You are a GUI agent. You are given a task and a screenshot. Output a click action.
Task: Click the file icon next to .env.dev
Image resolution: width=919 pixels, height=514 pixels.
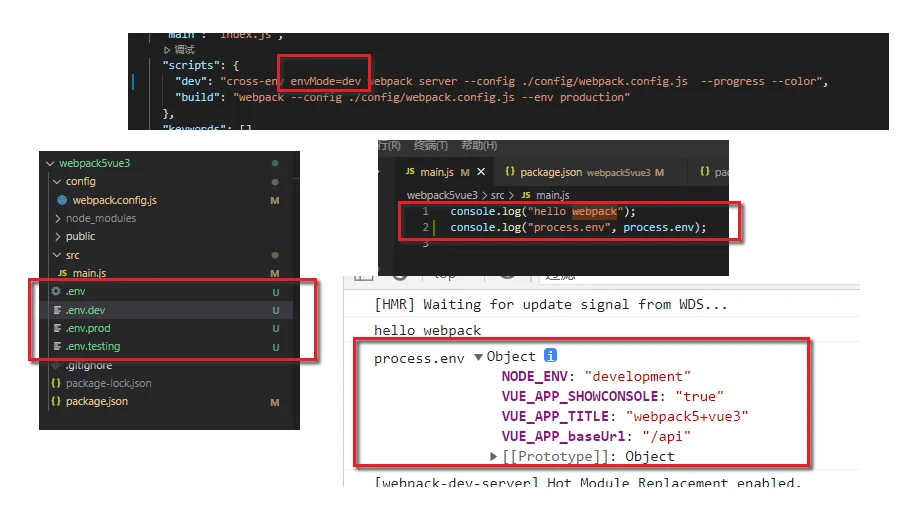57,309
